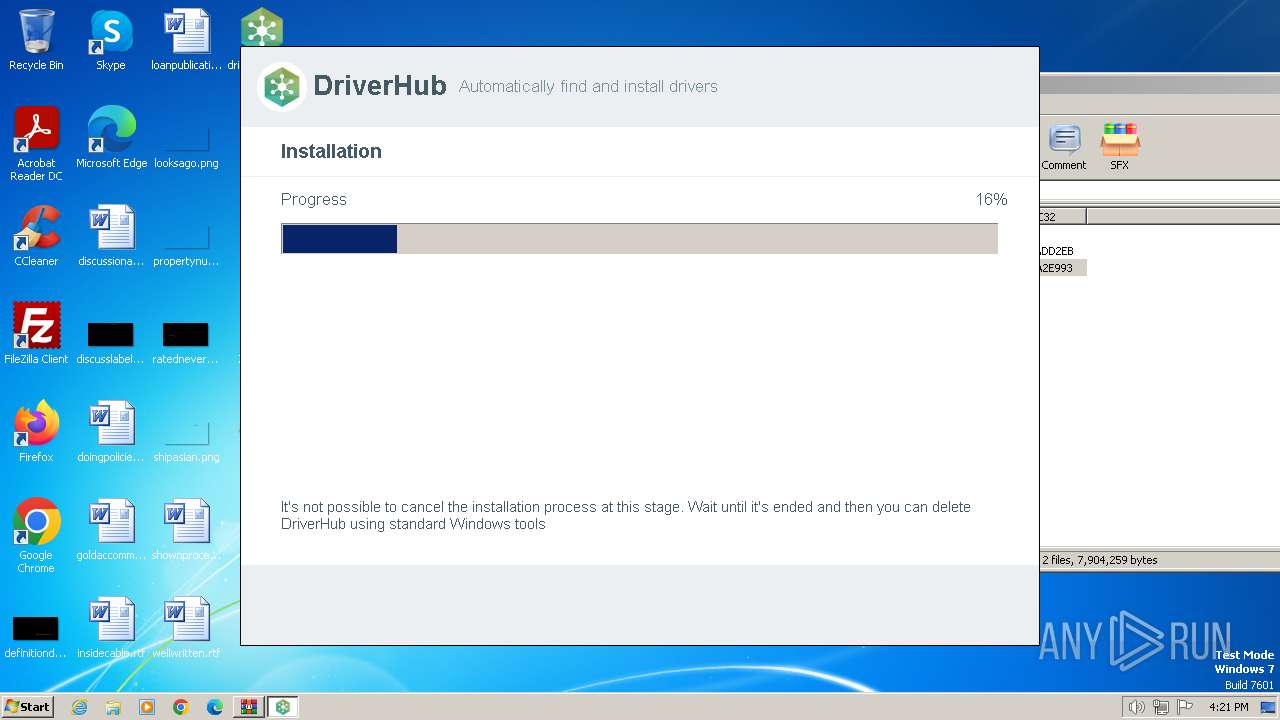The image size is (1280, 720).
Task: Open the Skype desktop shortcut
Action: pos(111,40)
